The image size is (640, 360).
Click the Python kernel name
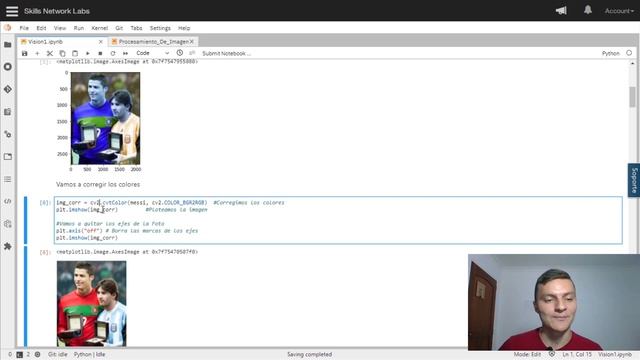(610, 53)
